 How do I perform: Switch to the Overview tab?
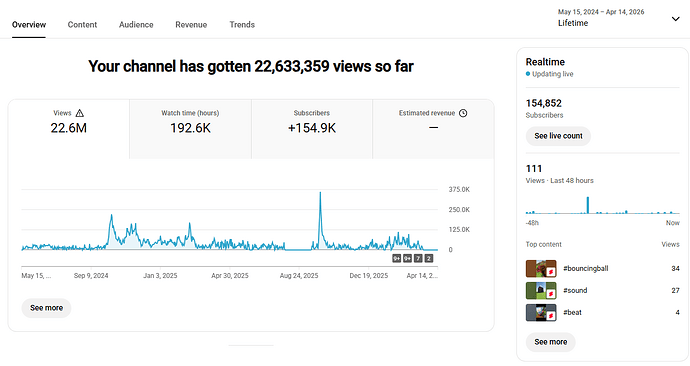29,25
